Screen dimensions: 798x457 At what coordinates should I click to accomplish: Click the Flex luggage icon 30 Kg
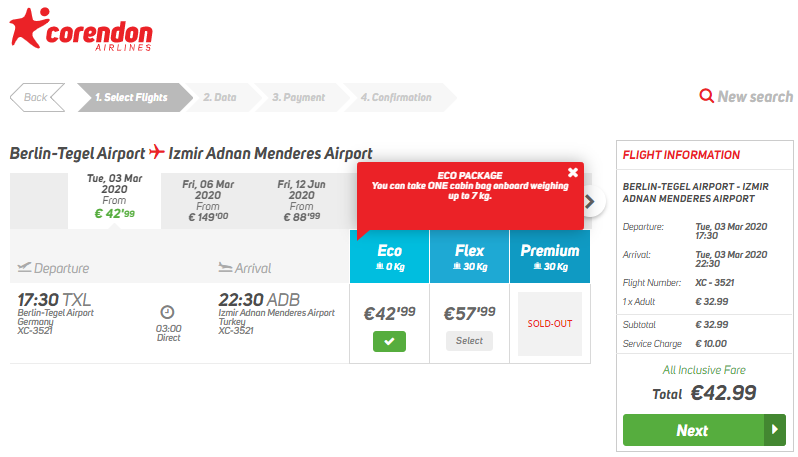point(457,266)
